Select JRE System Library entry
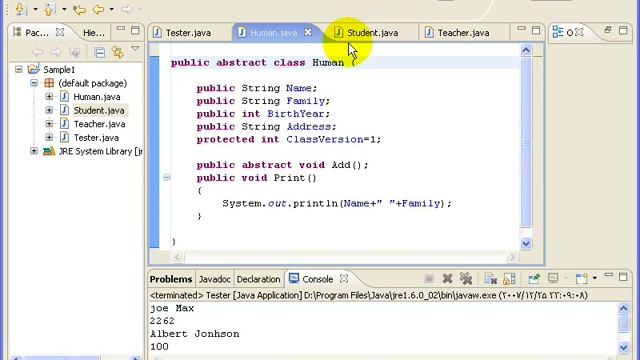Screen dimensions: 640x360 [100, 151]
